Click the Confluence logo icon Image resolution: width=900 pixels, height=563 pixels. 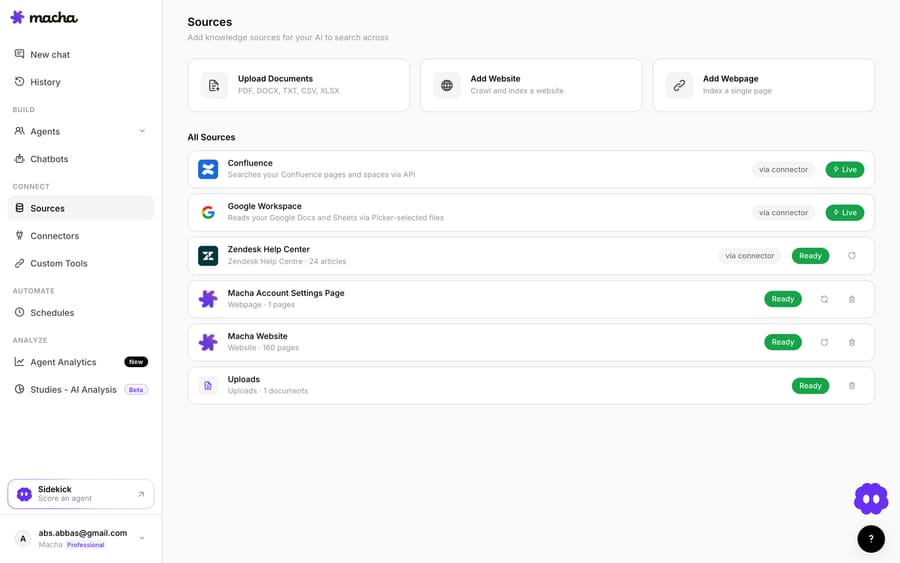pos(208,169)
